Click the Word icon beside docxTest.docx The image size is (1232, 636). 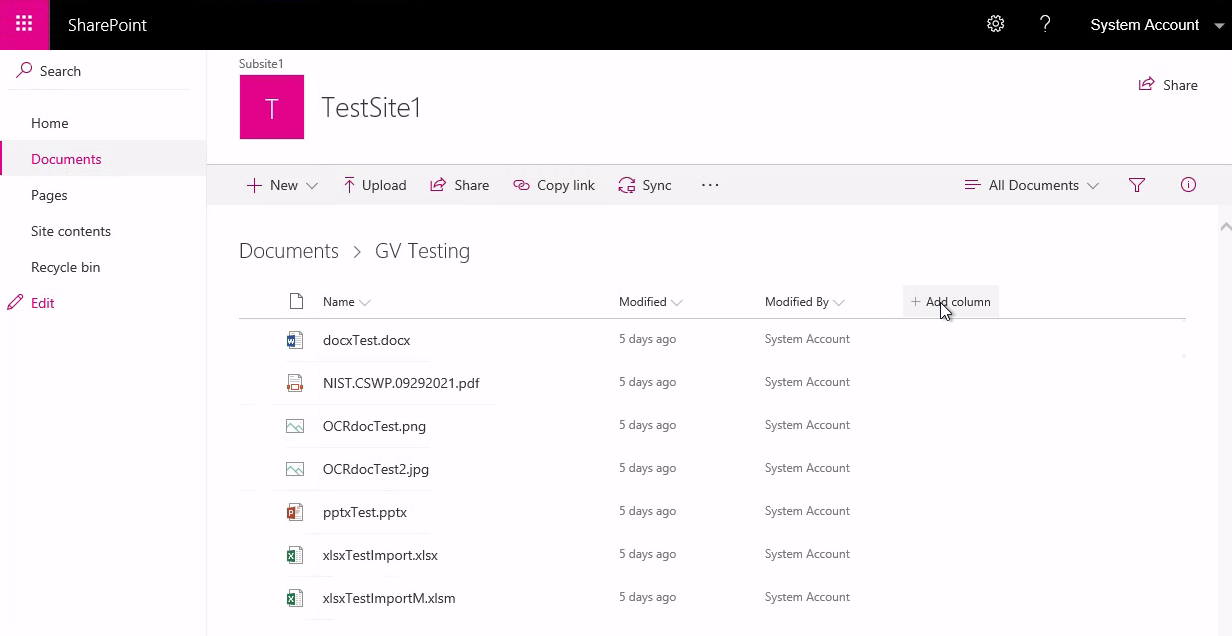click(294, 340)
